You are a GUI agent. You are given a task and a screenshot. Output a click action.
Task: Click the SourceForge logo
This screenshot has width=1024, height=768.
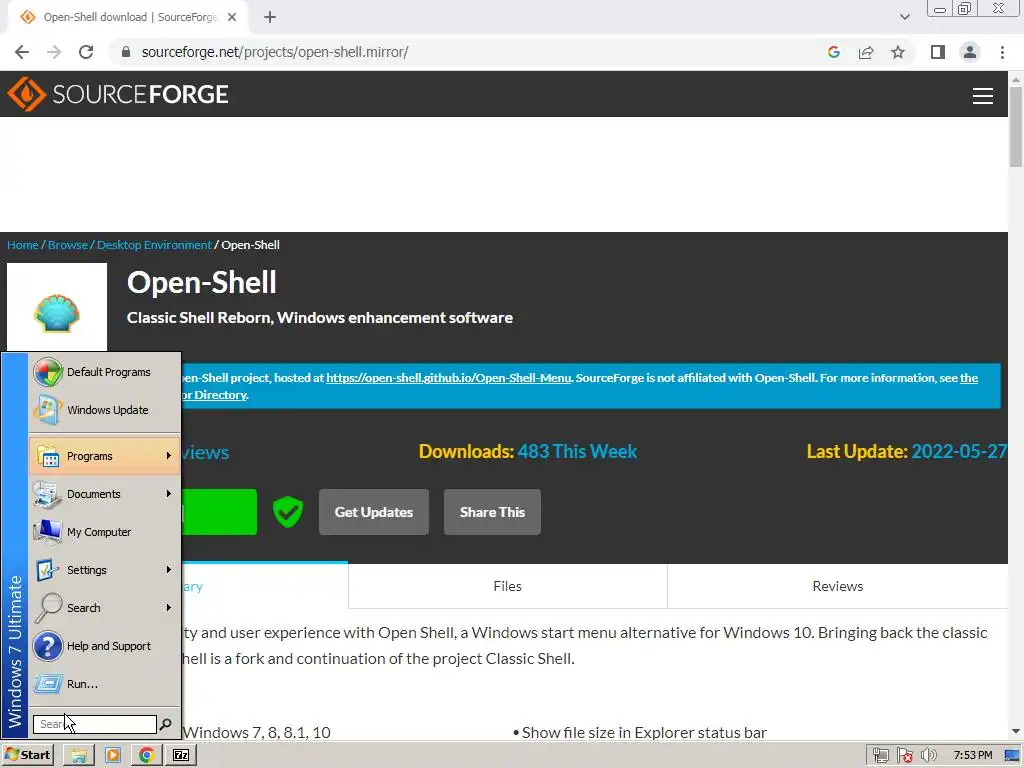pos(118,94)
